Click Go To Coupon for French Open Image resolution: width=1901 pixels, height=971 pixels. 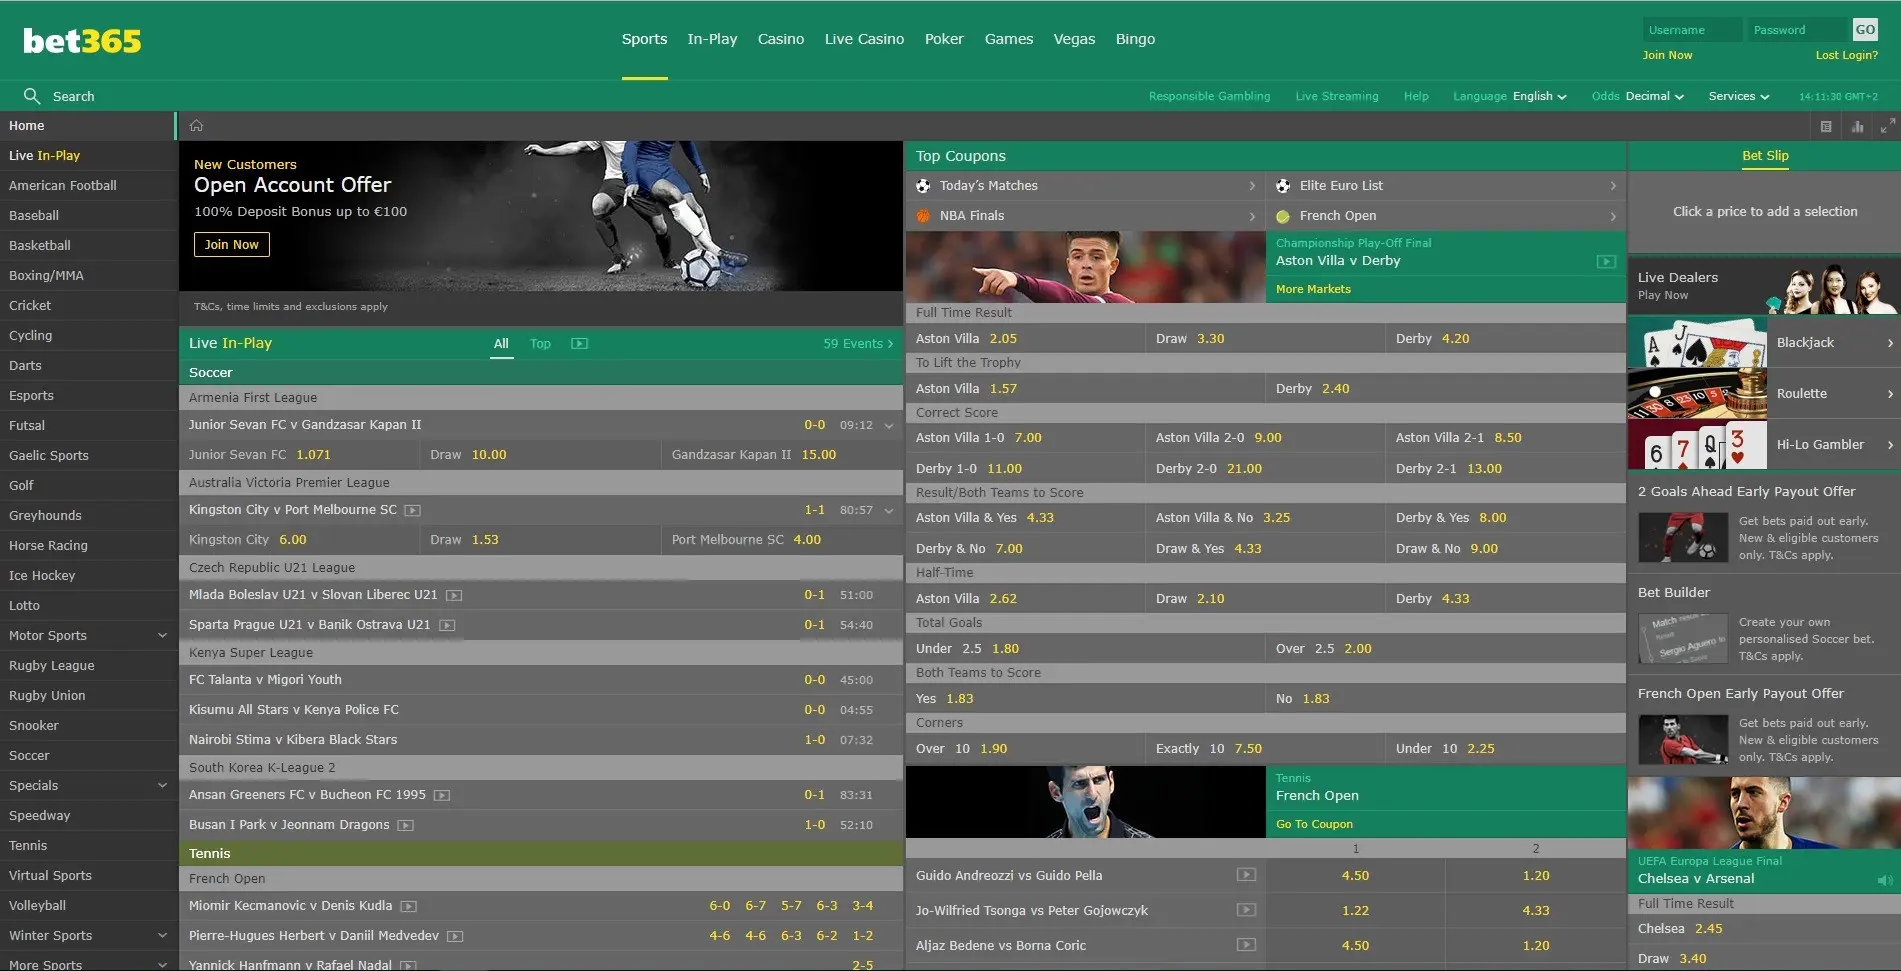[1314, 824]
